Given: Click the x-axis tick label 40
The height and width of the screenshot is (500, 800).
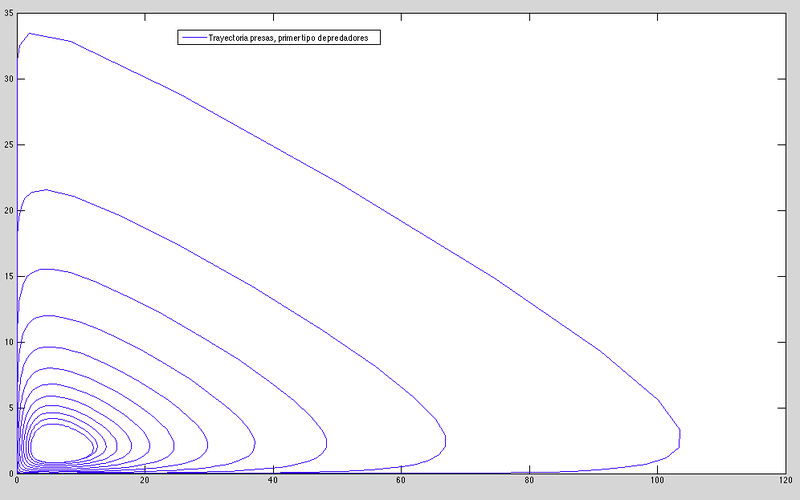Looking at the screenshot, I should pyautogui.click(x=273, y=483).
